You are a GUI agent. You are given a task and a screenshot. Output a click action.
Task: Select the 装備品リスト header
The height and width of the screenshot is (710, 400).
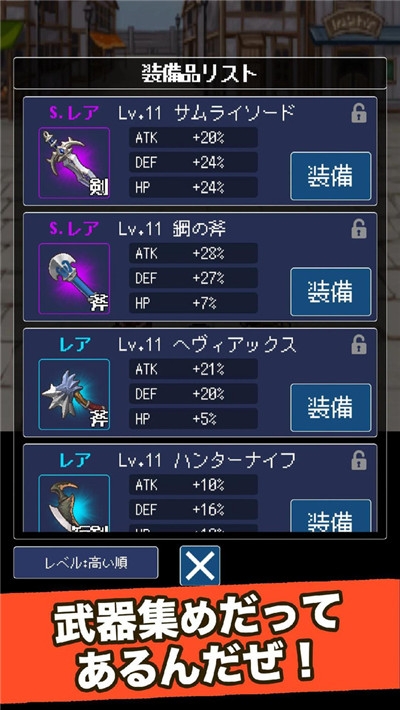click(x=200, y=73)
